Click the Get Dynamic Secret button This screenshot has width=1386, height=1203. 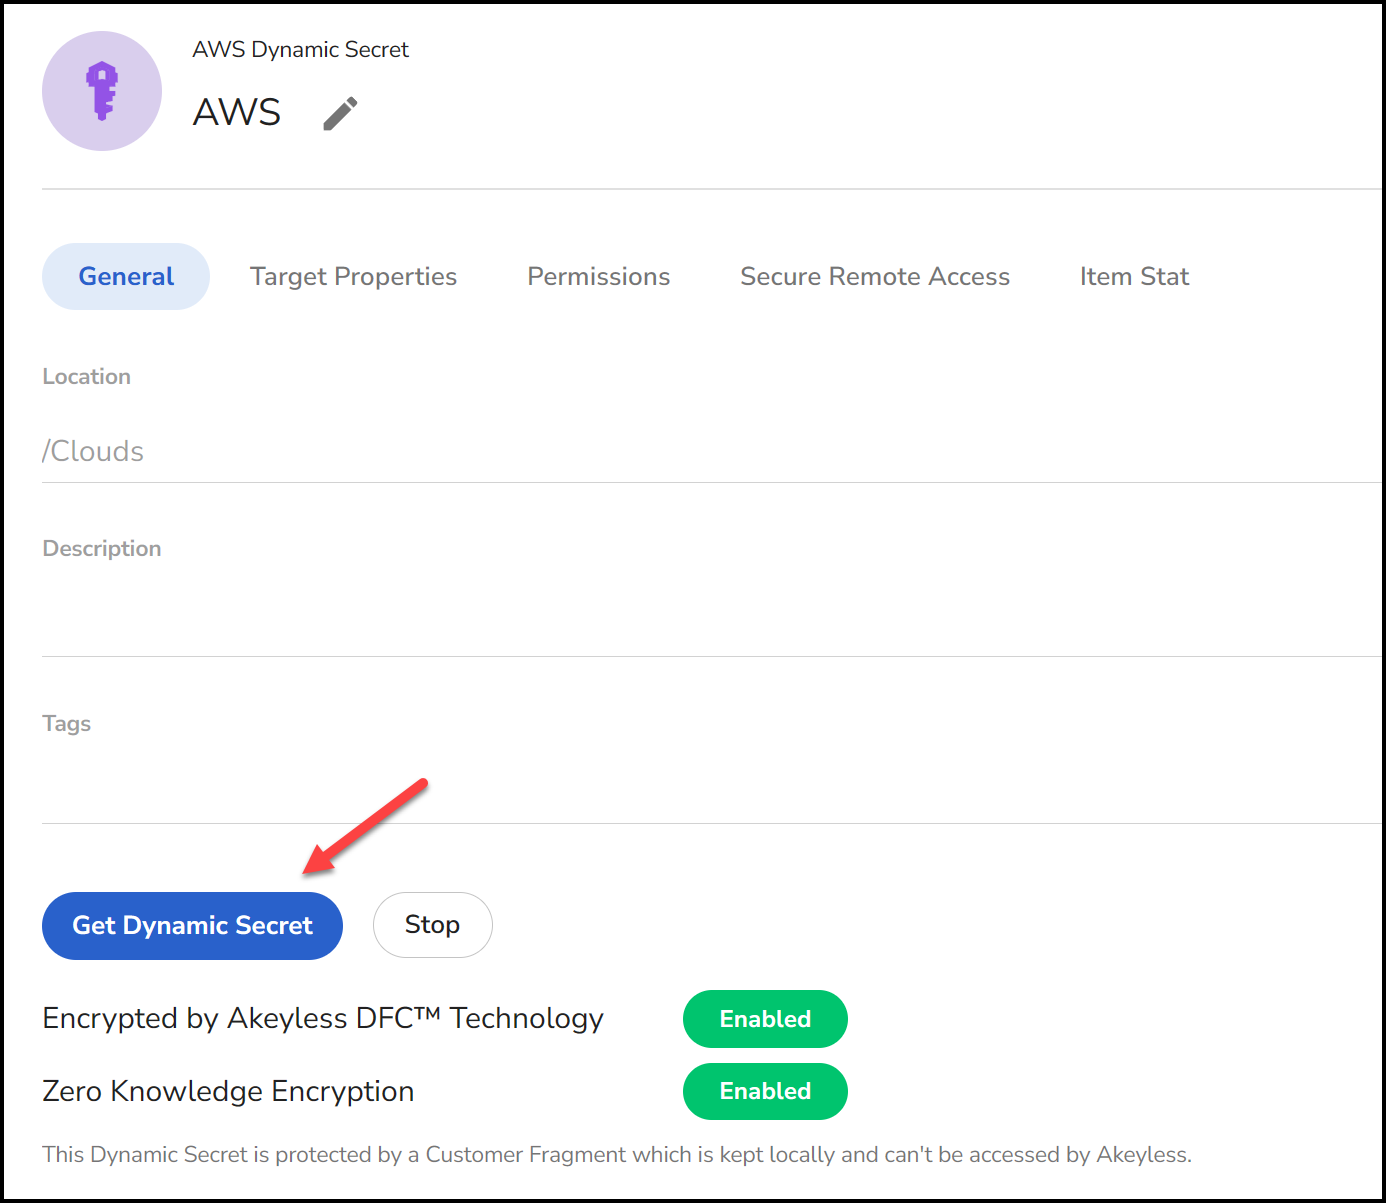[x=192, y=926]
